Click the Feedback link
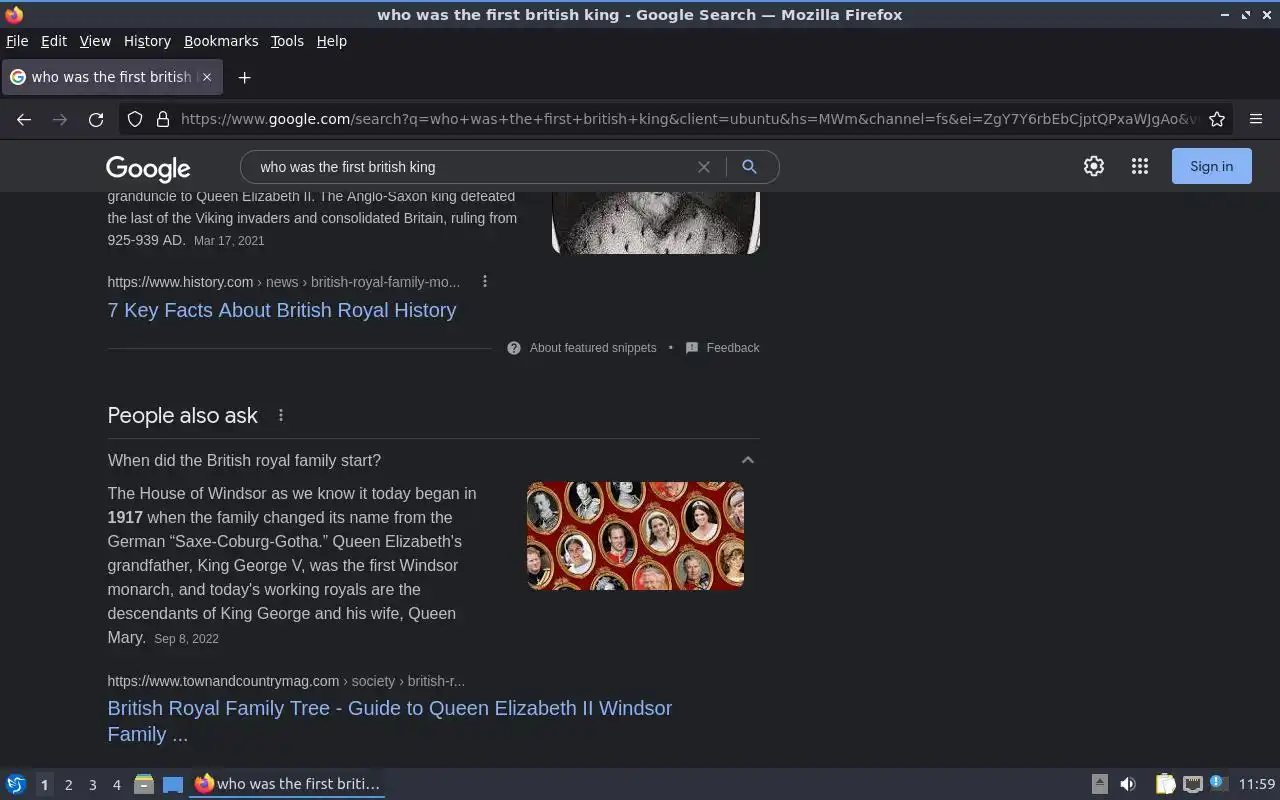Image resolution: width=1280 pixels, height=800 pixels. point(733,348)
